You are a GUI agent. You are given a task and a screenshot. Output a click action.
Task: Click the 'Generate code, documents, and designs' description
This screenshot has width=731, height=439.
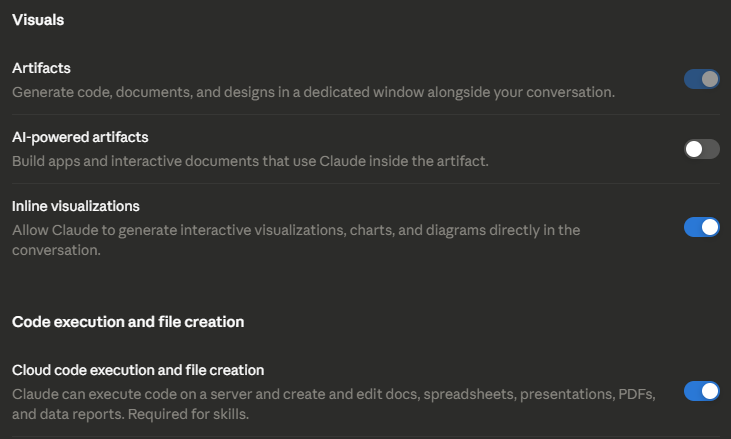pos(313,92)
